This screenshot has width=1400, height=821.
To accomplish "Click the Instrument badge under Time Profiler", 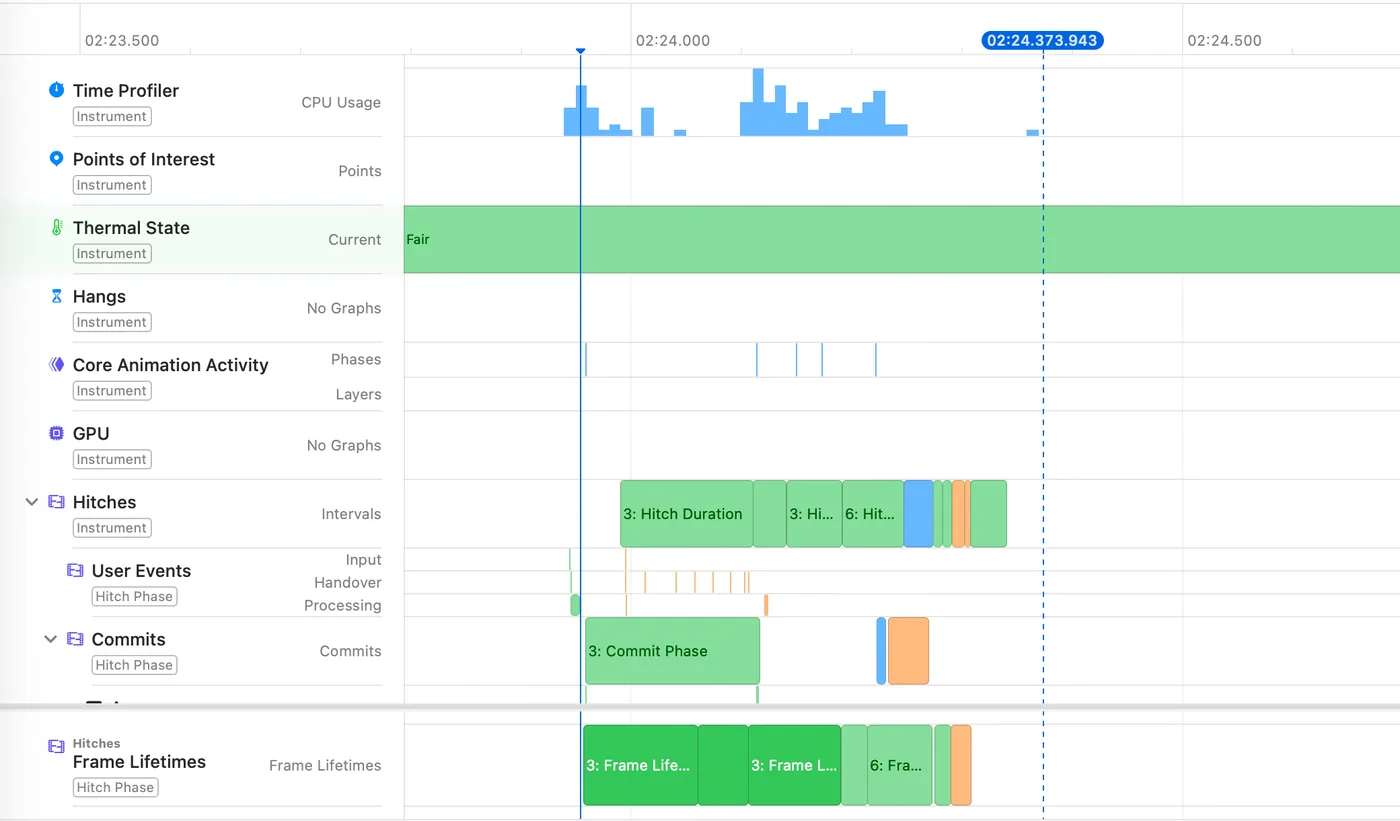I will point(112,116).
